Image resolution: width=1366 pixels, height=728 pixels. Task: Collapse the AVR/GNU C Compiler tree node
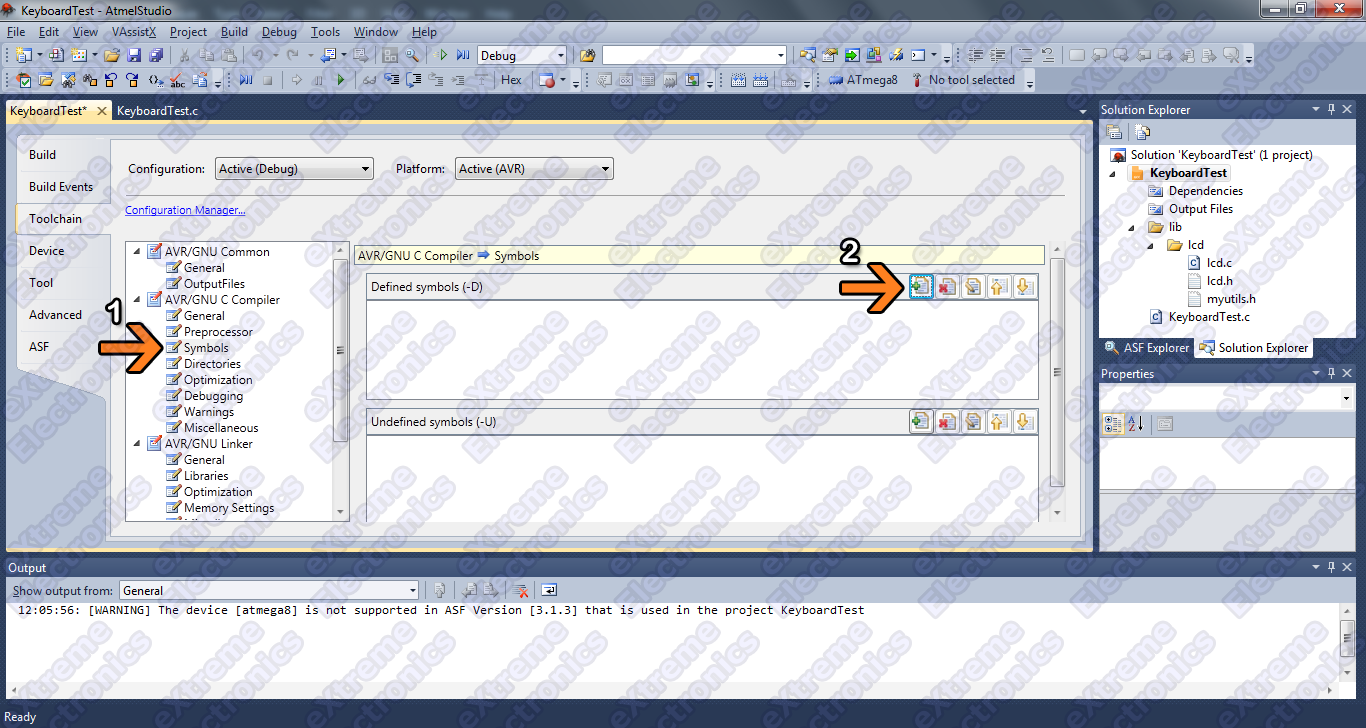(137, 300)
